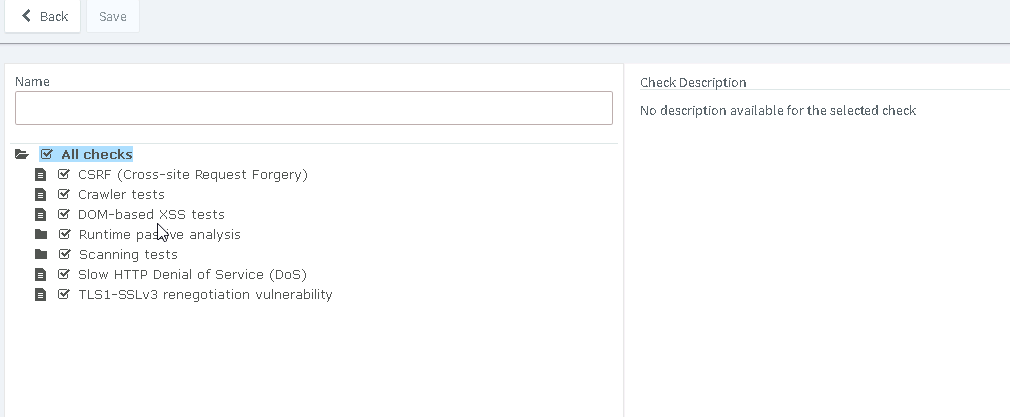Click the Name field label
Screen dimensions: 1010x417
32,81
